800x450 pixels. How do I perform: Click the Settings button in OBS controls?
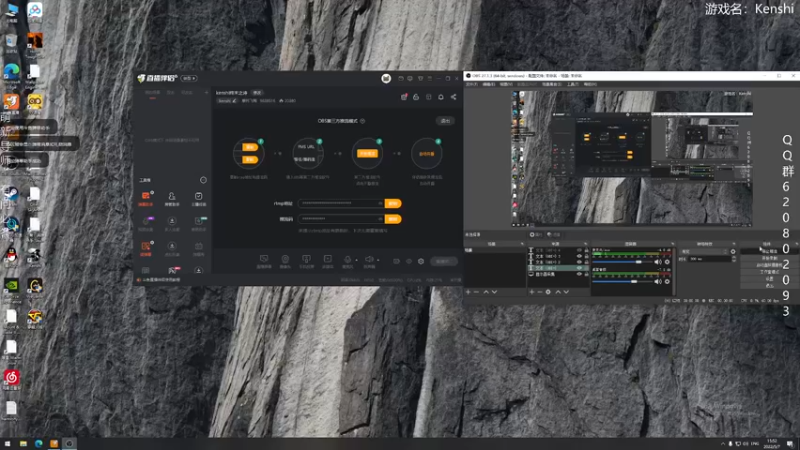(770, 279)
